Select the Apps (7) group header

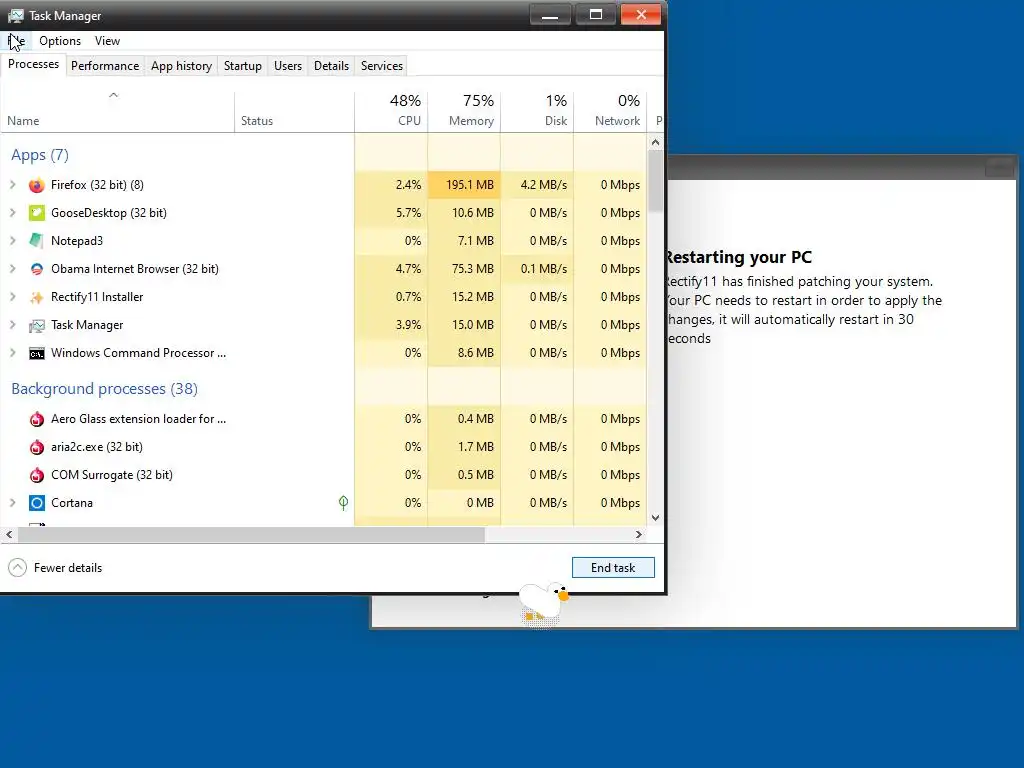[40, 155]
